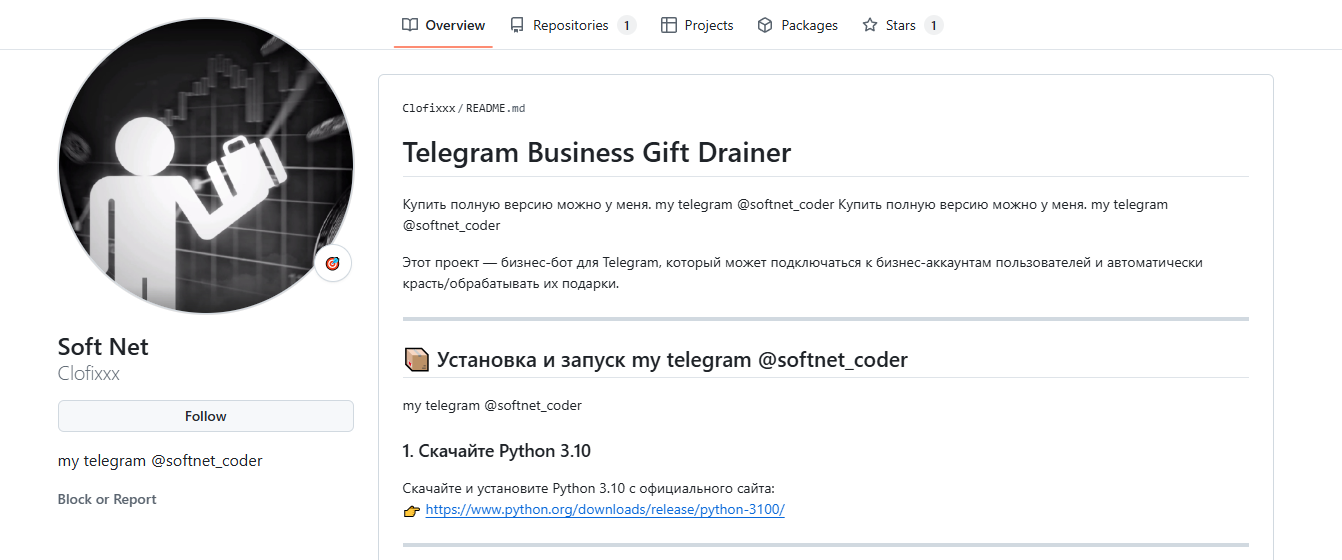Click the Clofixxx link in the README path
The image size is (1342, 560).
point(428,108)
